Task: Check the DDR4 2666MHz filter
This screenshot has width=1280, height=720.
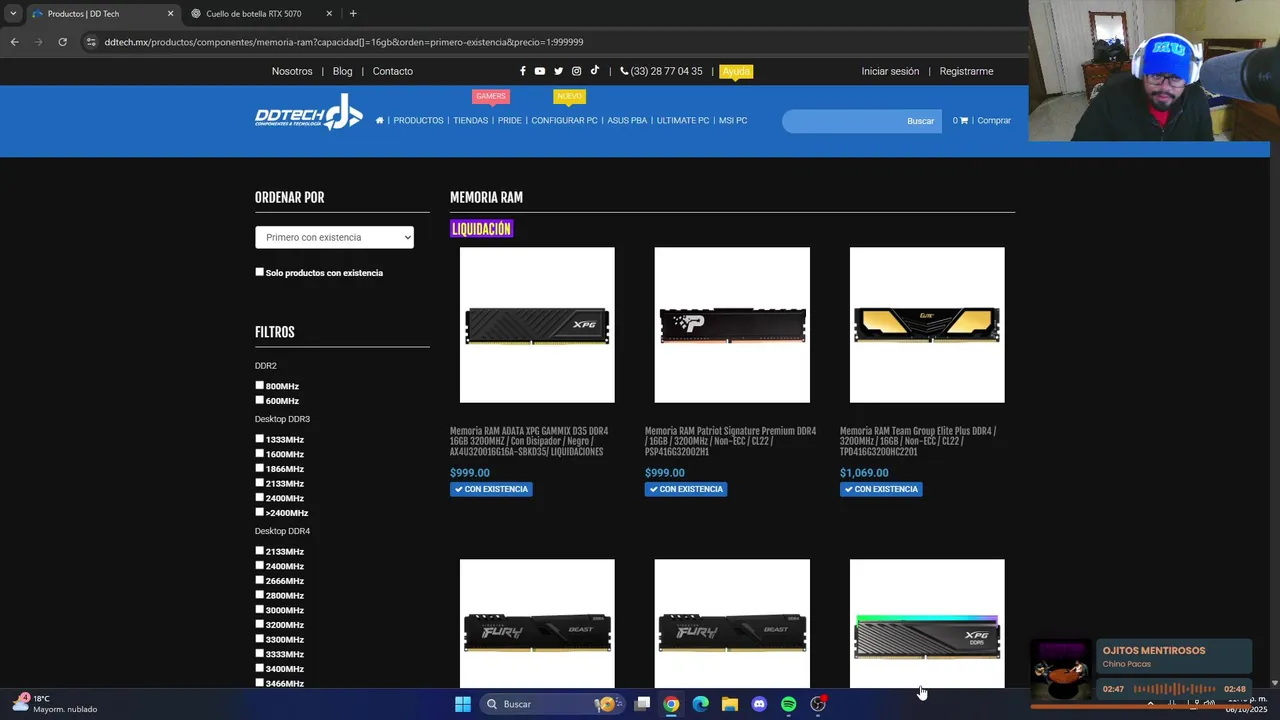Action: [260, 580]
